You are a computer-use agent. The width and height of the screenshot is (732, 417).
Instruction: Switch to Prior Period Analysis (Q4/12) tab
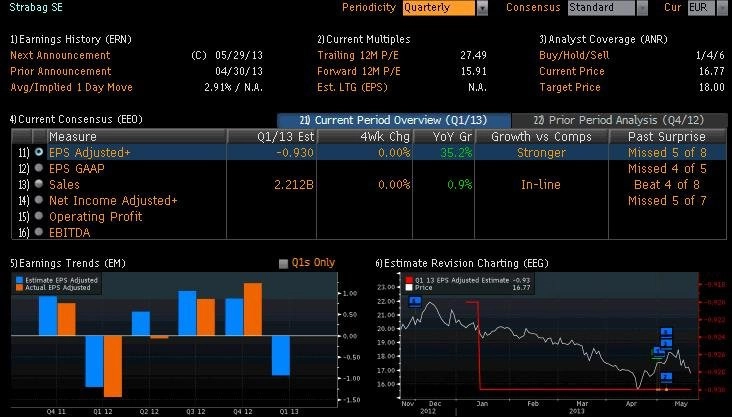(619, 120)
